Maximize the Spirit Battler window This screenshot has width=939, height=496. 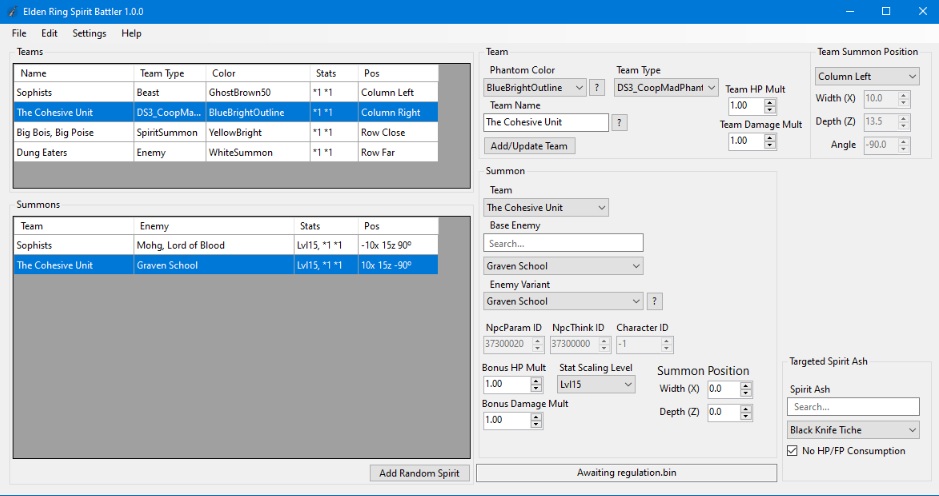[886, 11]
